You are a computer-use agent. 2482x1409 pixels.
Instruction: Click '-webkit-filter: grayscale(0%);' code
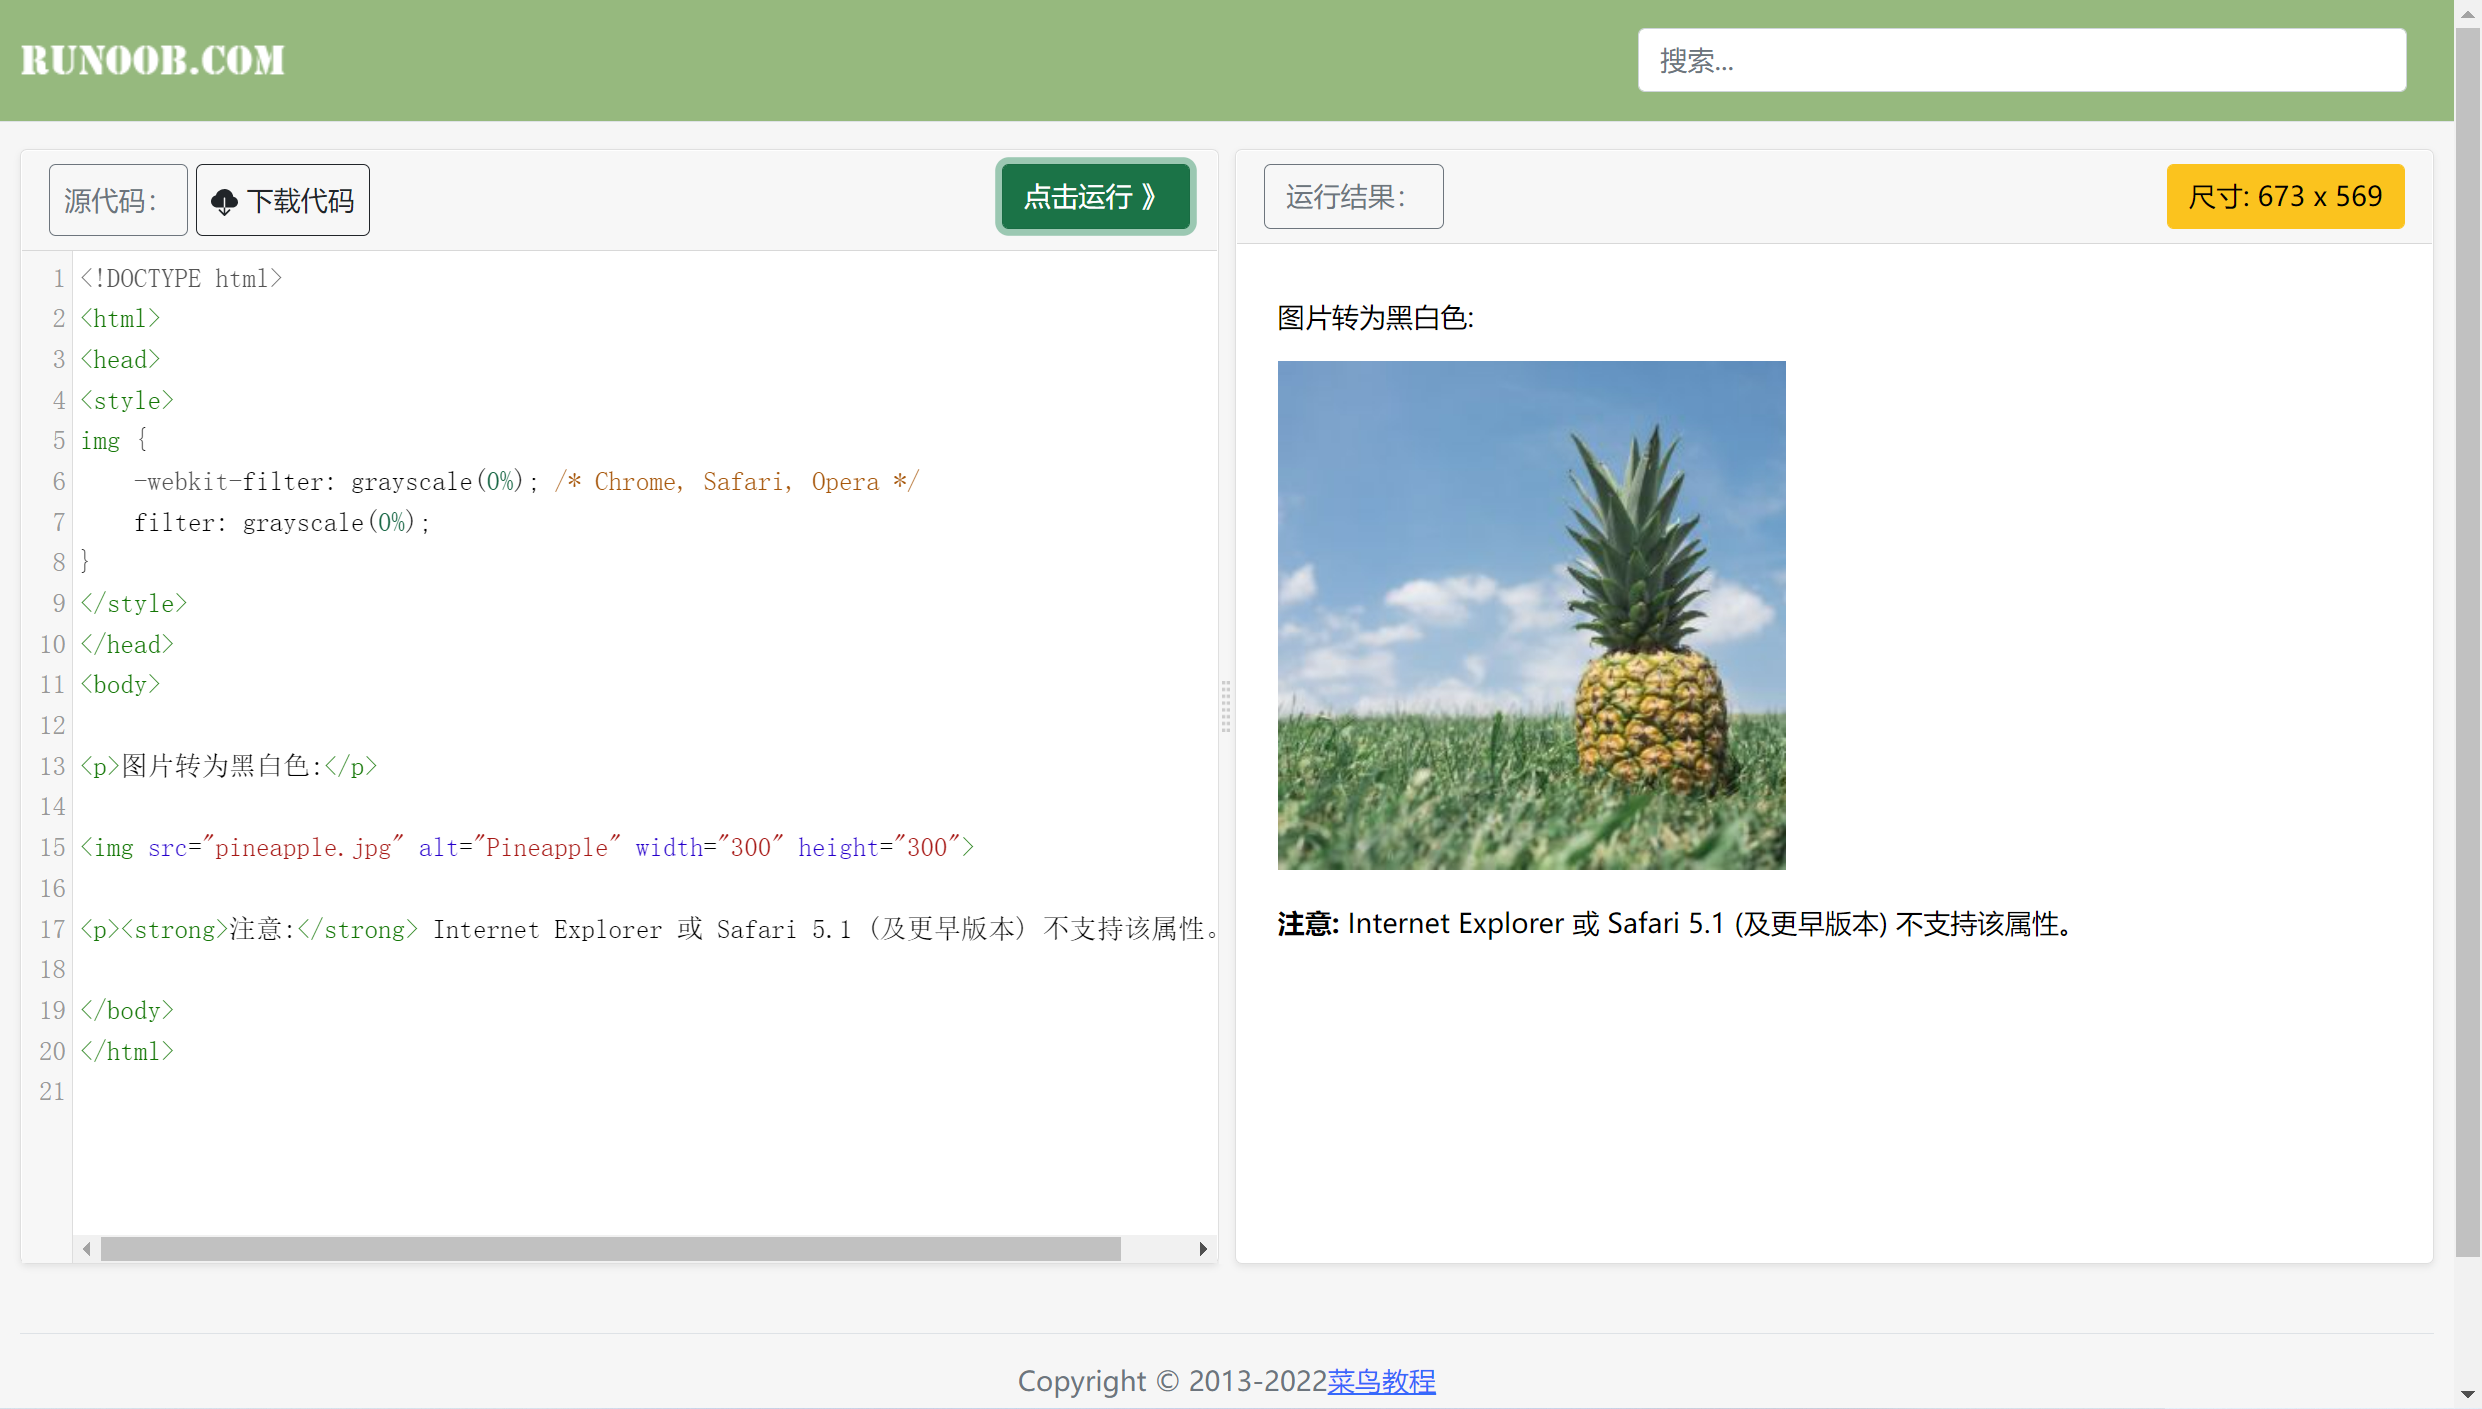pyautogui.click(x=336, y=482)
